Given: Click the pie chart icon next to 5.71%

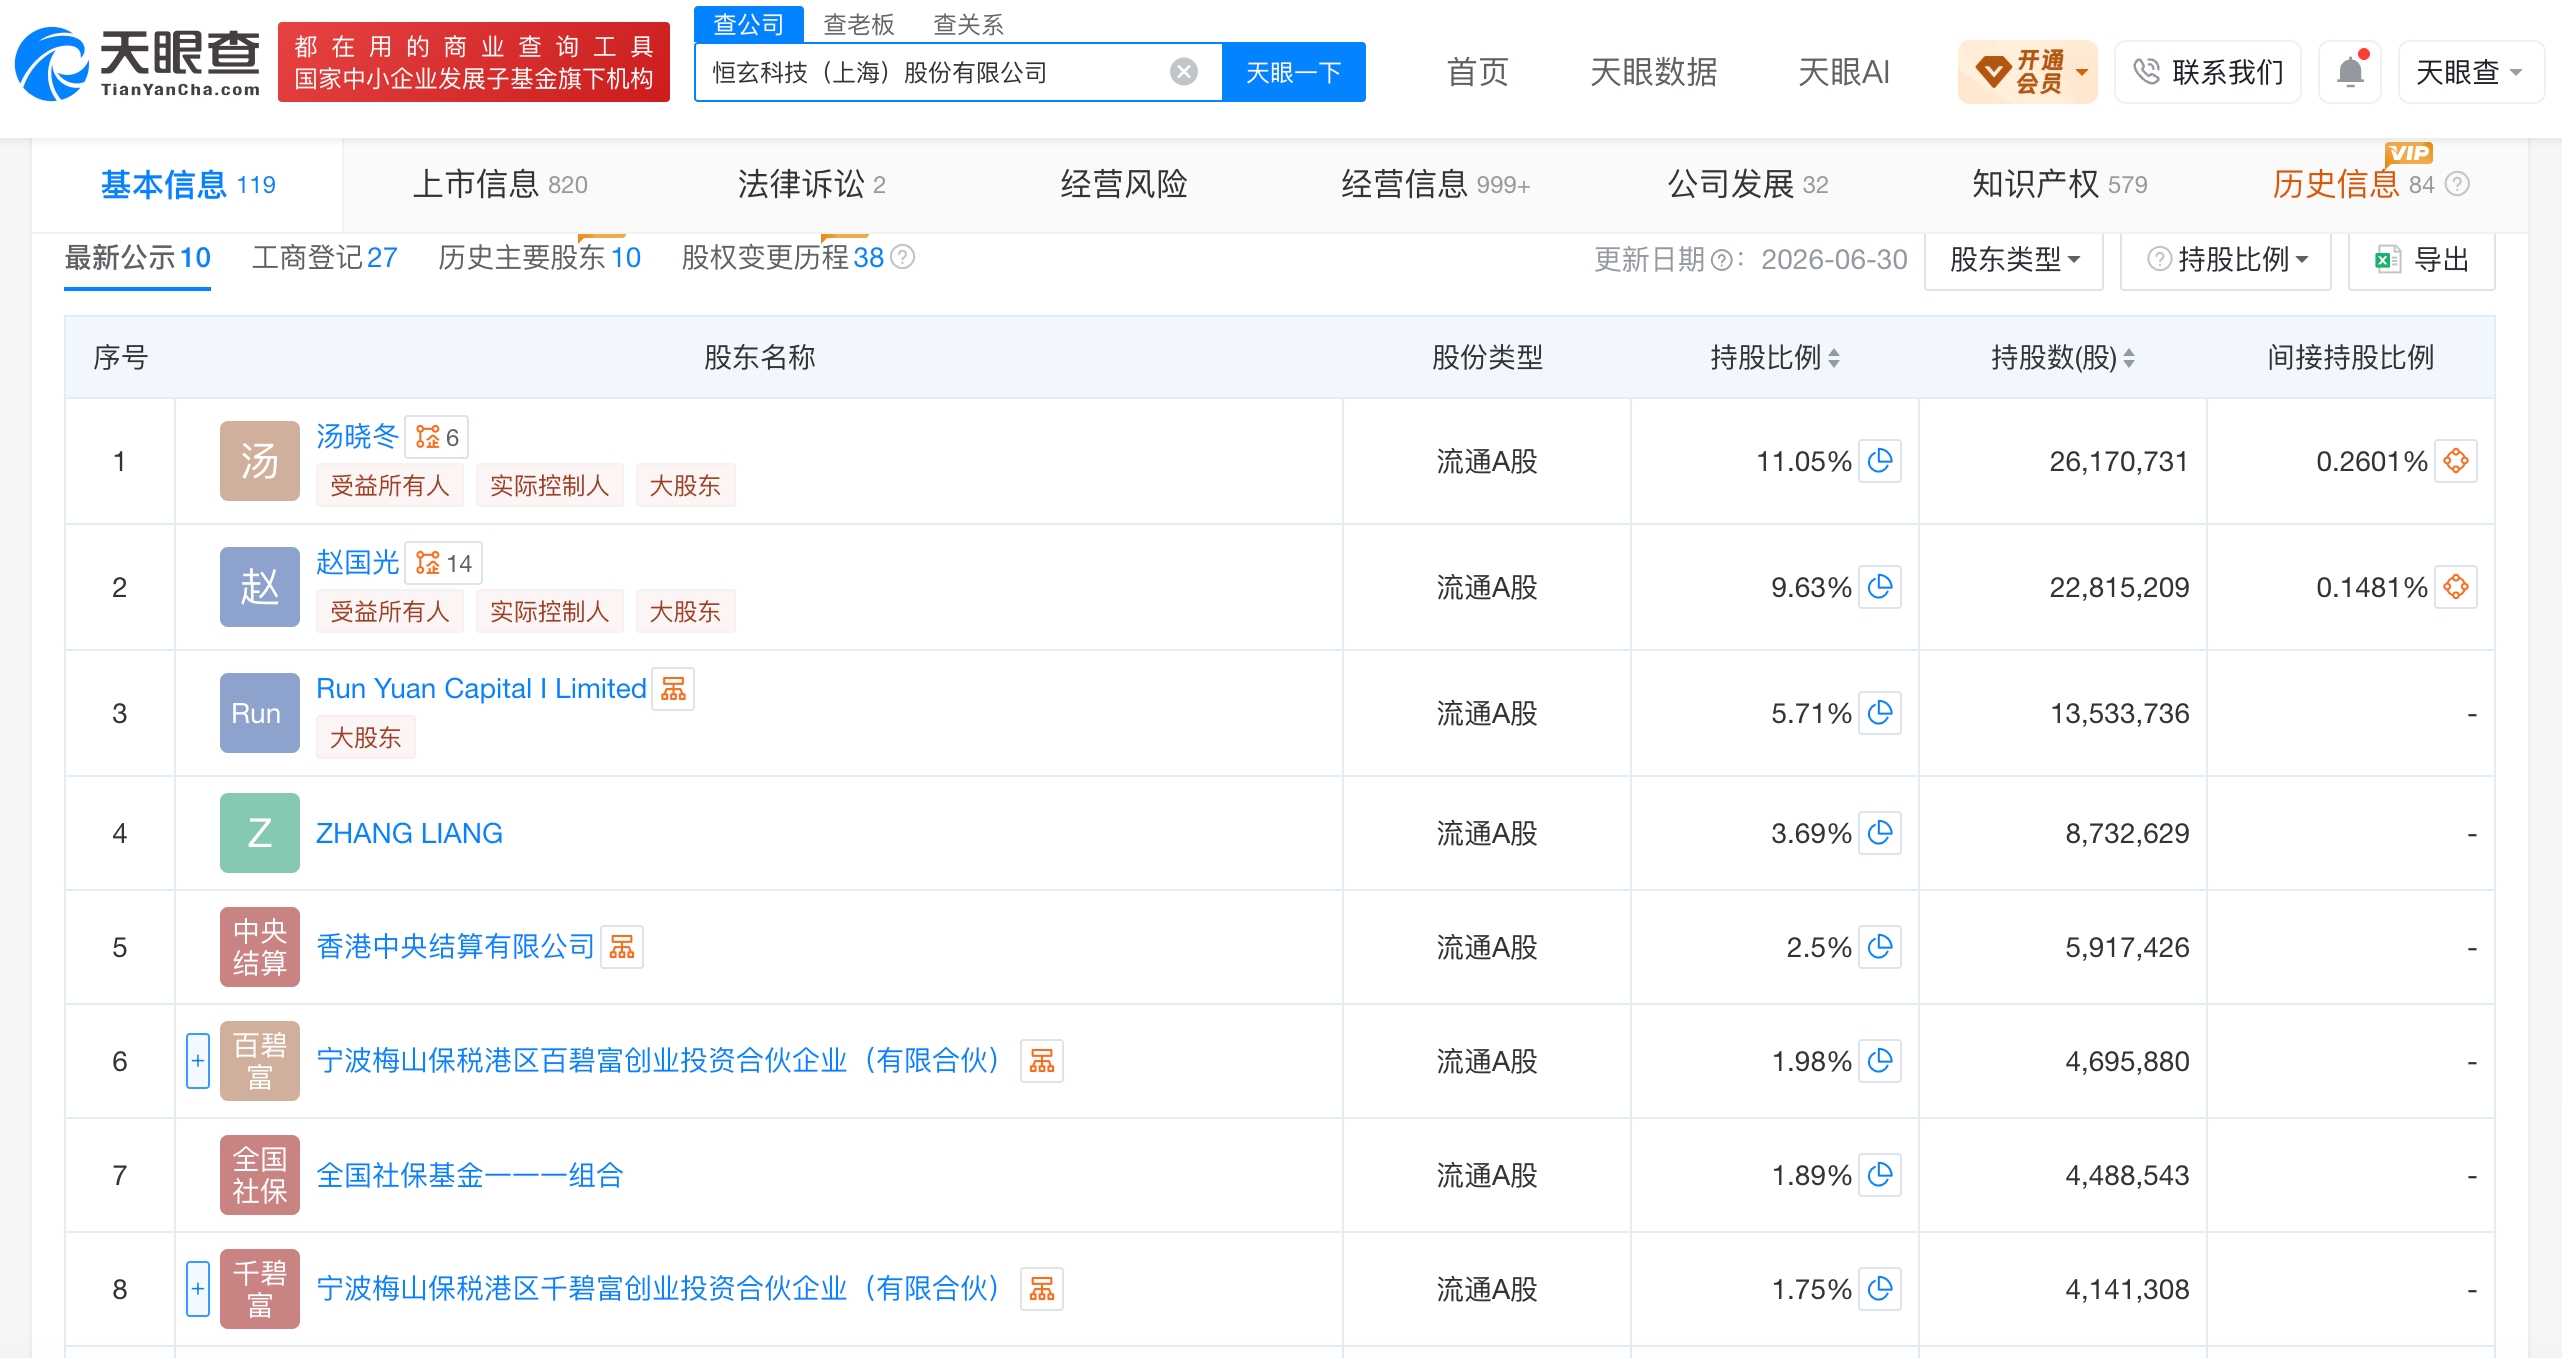Looking at the screenshot, I should (x=1879, y=713).
